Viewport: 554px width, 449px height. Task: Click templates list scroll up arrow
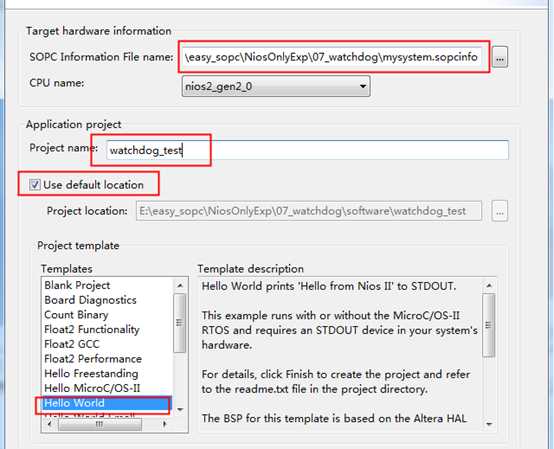click(180, 285)
